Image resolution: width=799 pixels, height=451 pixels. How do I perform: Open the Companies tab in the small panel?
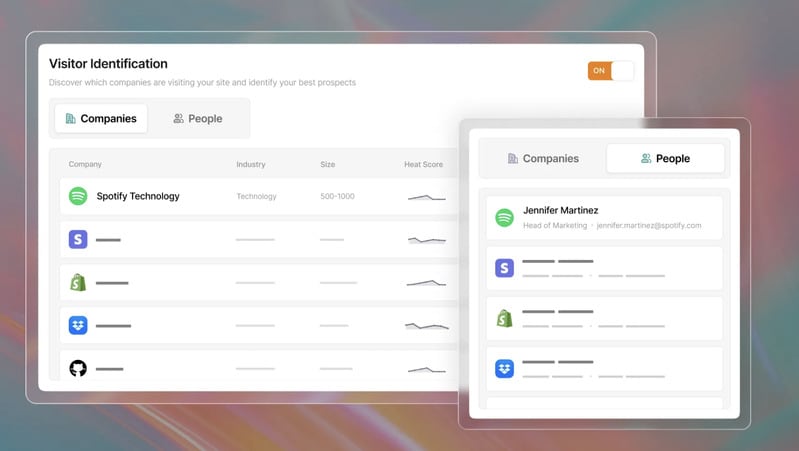(x=543, y=158)
